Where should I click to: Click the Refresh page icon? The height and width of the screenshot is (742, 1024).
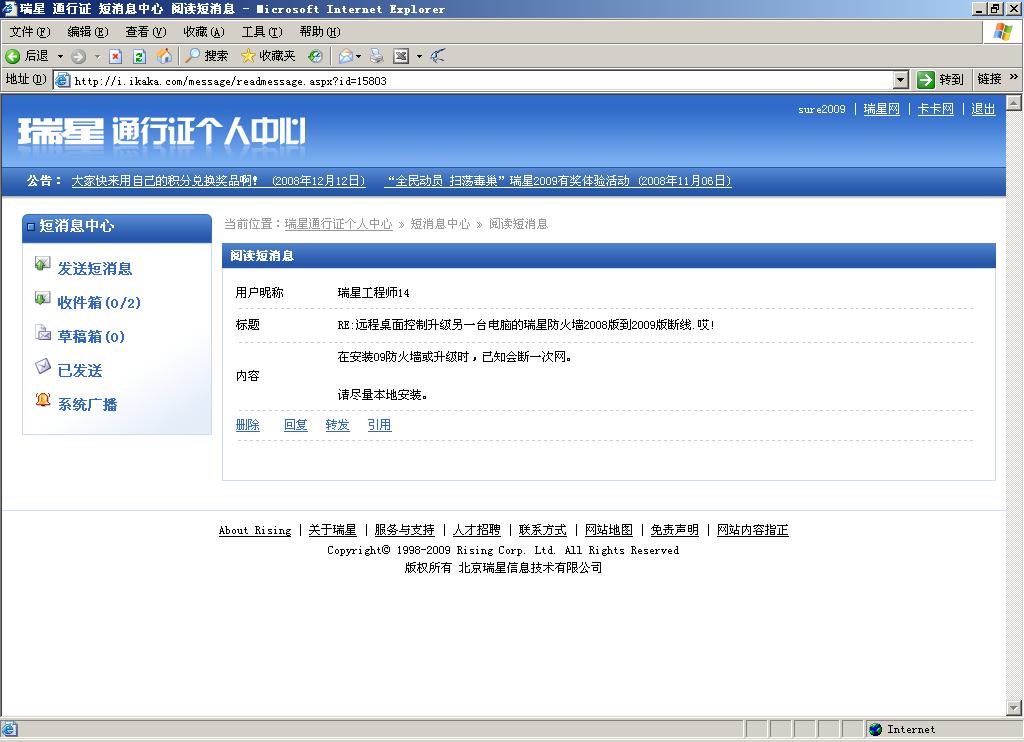click(139, 56)
